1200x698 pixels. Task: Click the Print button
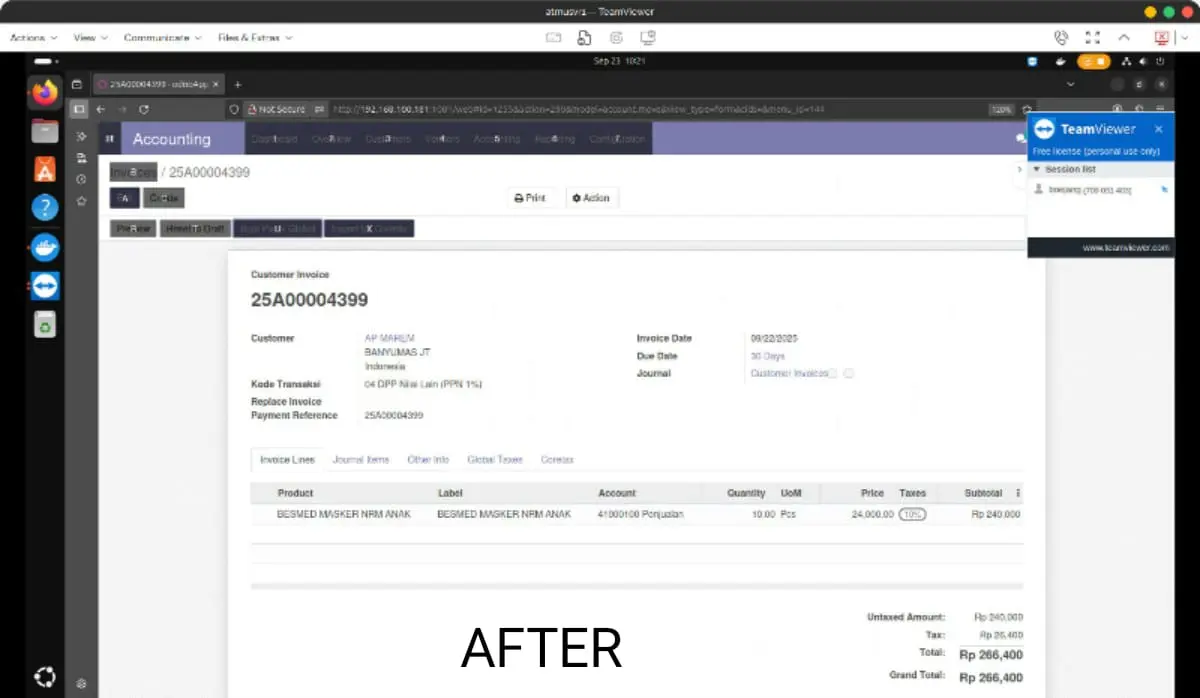[x=530, y=198]
